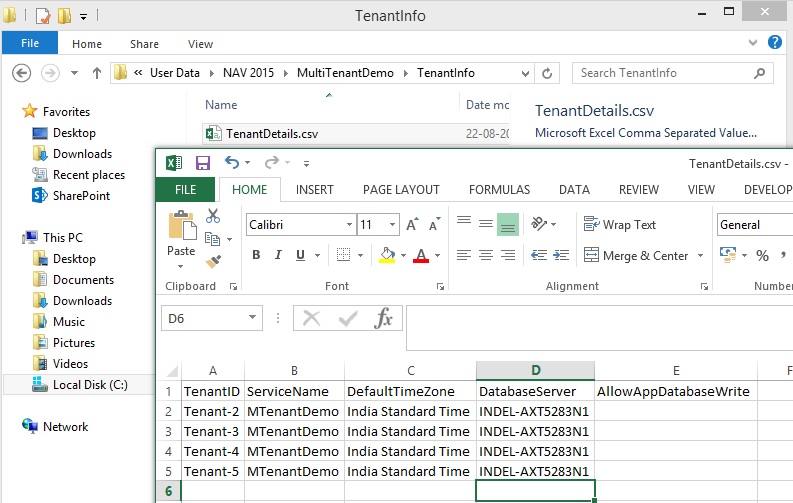Viewport: 793px width, 503px height.
Task: Switch to the PAGE LAYOUT tab
Action: click(401, 189)
